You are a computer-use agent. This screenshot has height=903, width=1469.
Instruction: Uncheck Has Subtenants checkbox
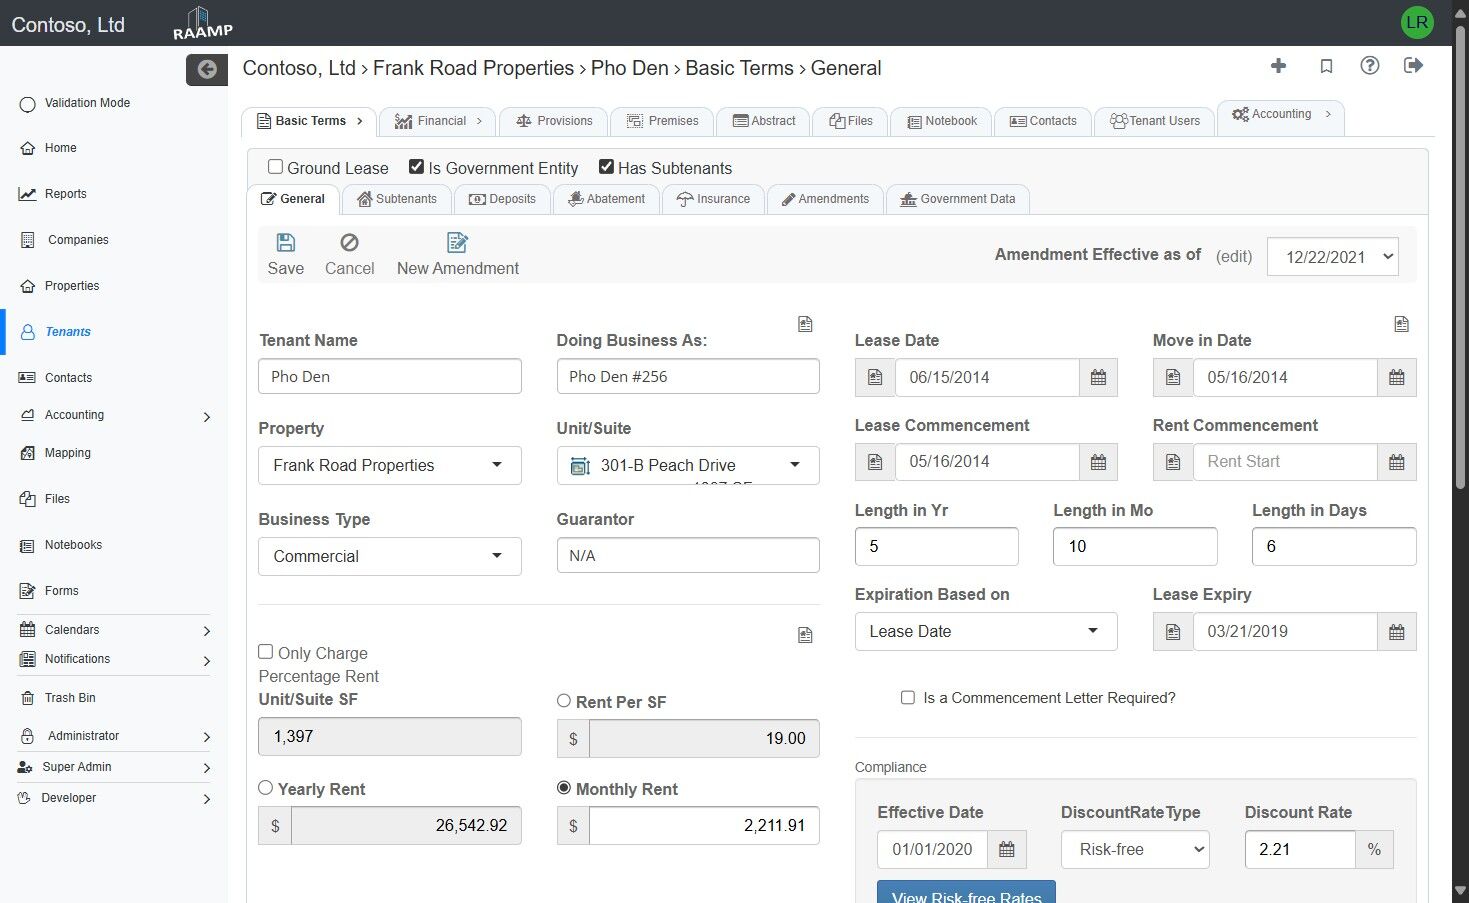606,167
